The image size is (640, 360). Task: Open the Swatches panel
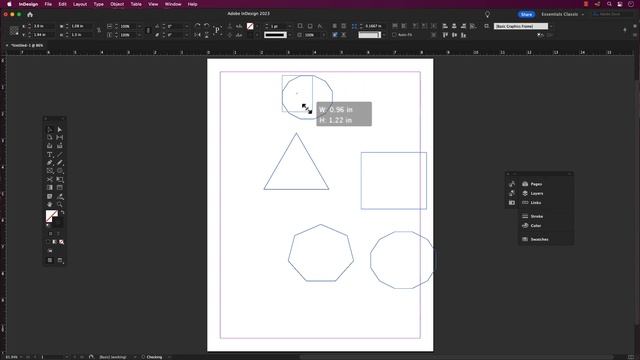[535, 239]
